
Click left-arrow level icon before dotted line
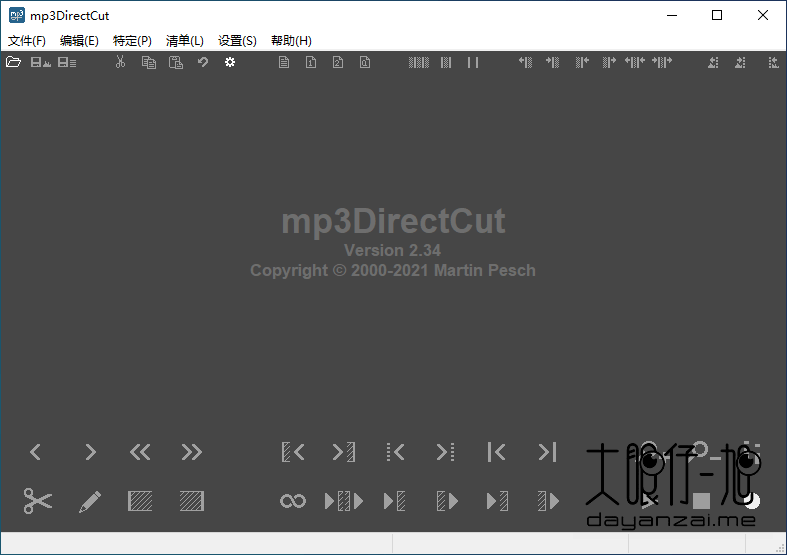[713, 62]
